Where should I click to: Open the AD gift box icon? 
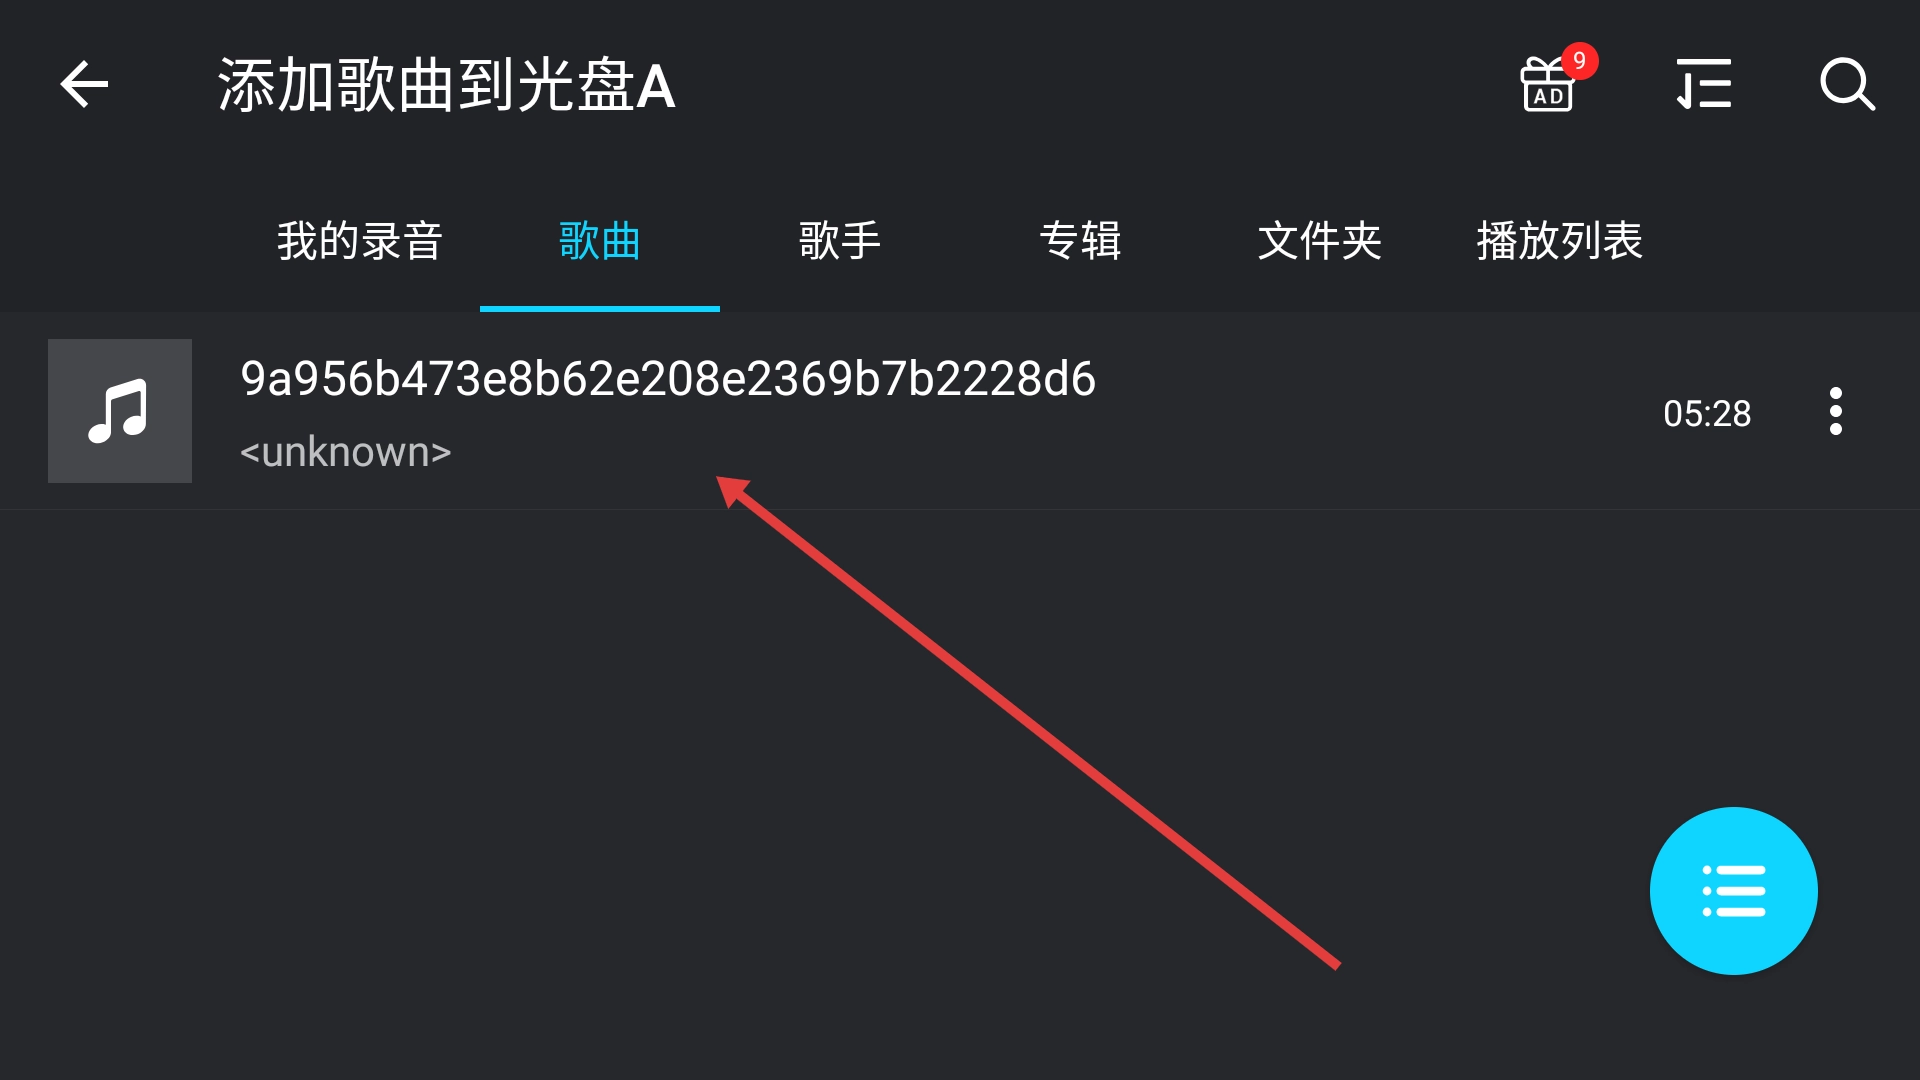pos(1547,84)
